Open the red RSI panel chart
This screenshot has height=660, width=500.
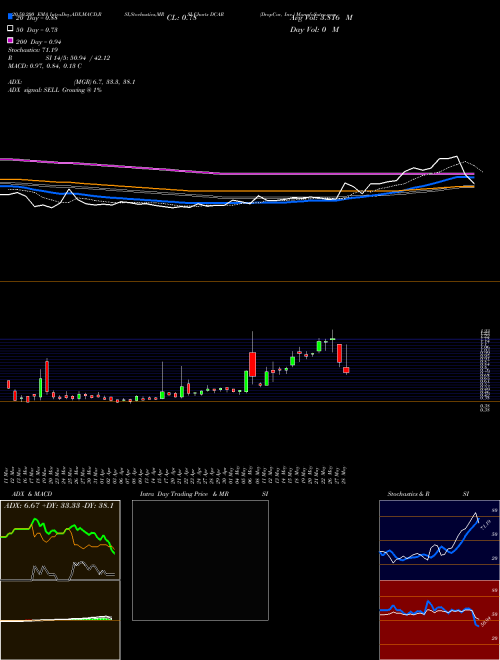click(x=439, y=620)
